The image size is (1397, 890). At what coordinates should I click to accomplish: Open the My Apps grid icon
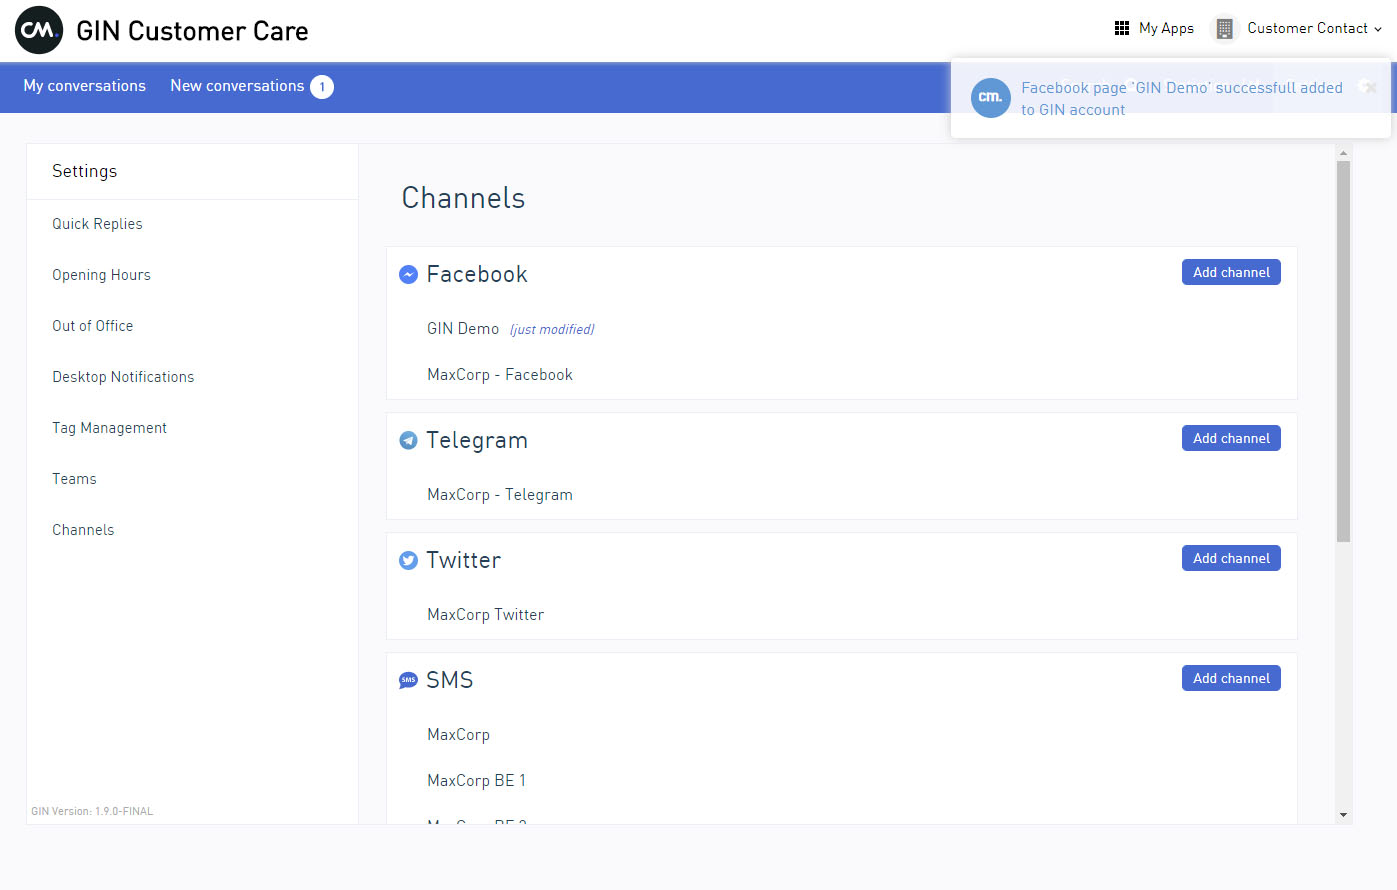coord(1122,28)
